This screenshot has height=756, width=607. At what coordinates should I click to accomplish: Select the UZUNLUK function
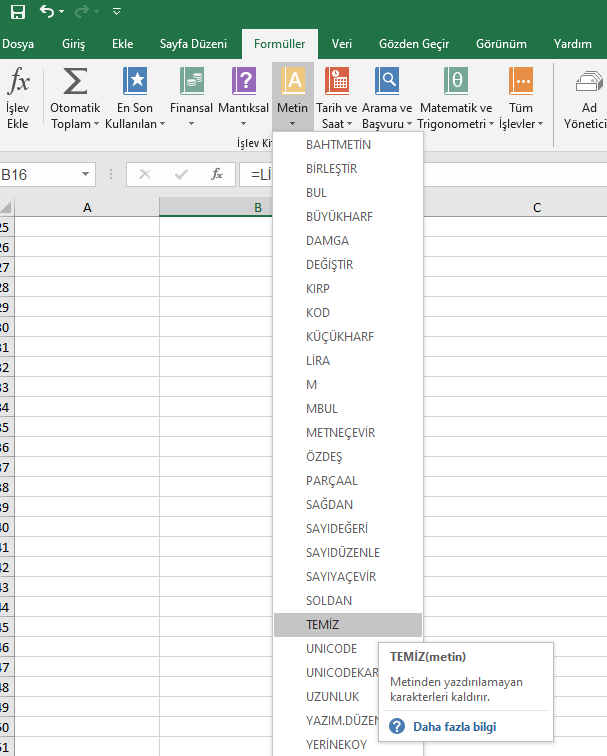click(x=333, y=697)
